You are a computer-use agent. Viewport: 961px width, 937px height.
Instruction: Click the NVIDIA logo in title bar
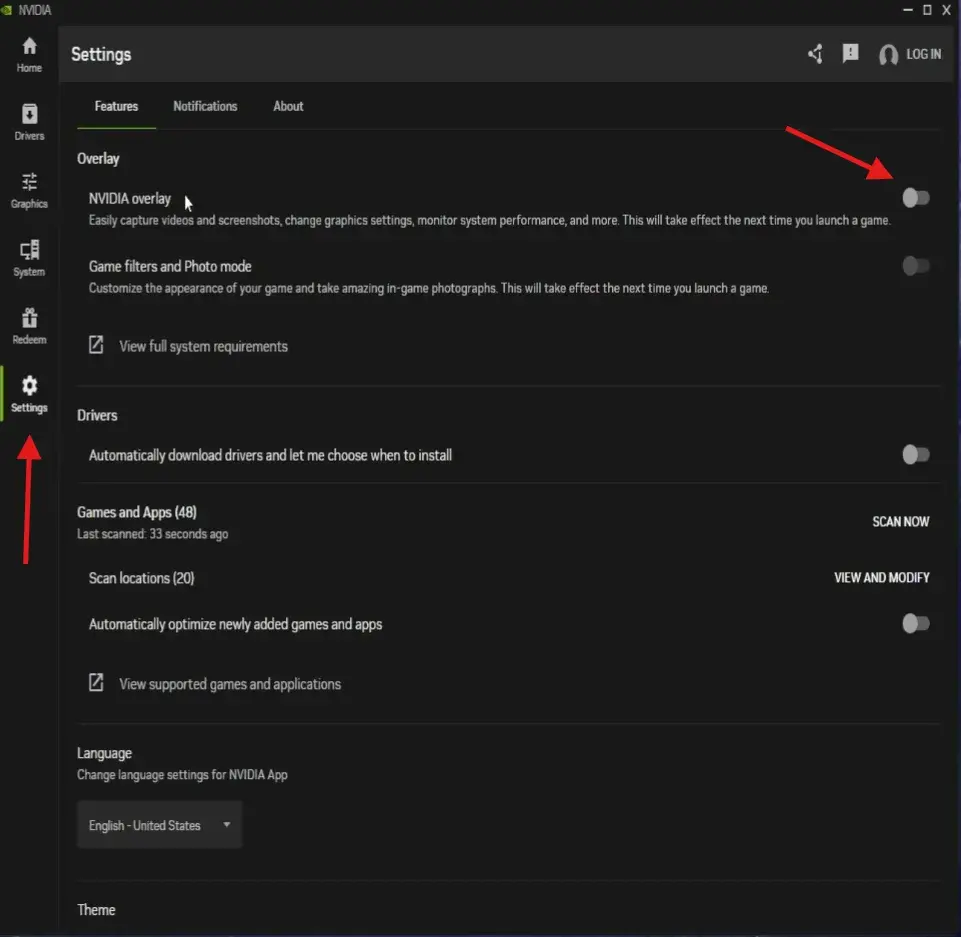[10, 9]
